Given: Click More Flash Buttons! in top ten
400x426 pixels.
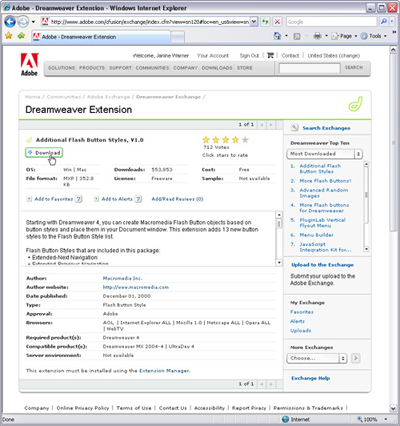Looking at the screenshot, I should pos(325,181).
